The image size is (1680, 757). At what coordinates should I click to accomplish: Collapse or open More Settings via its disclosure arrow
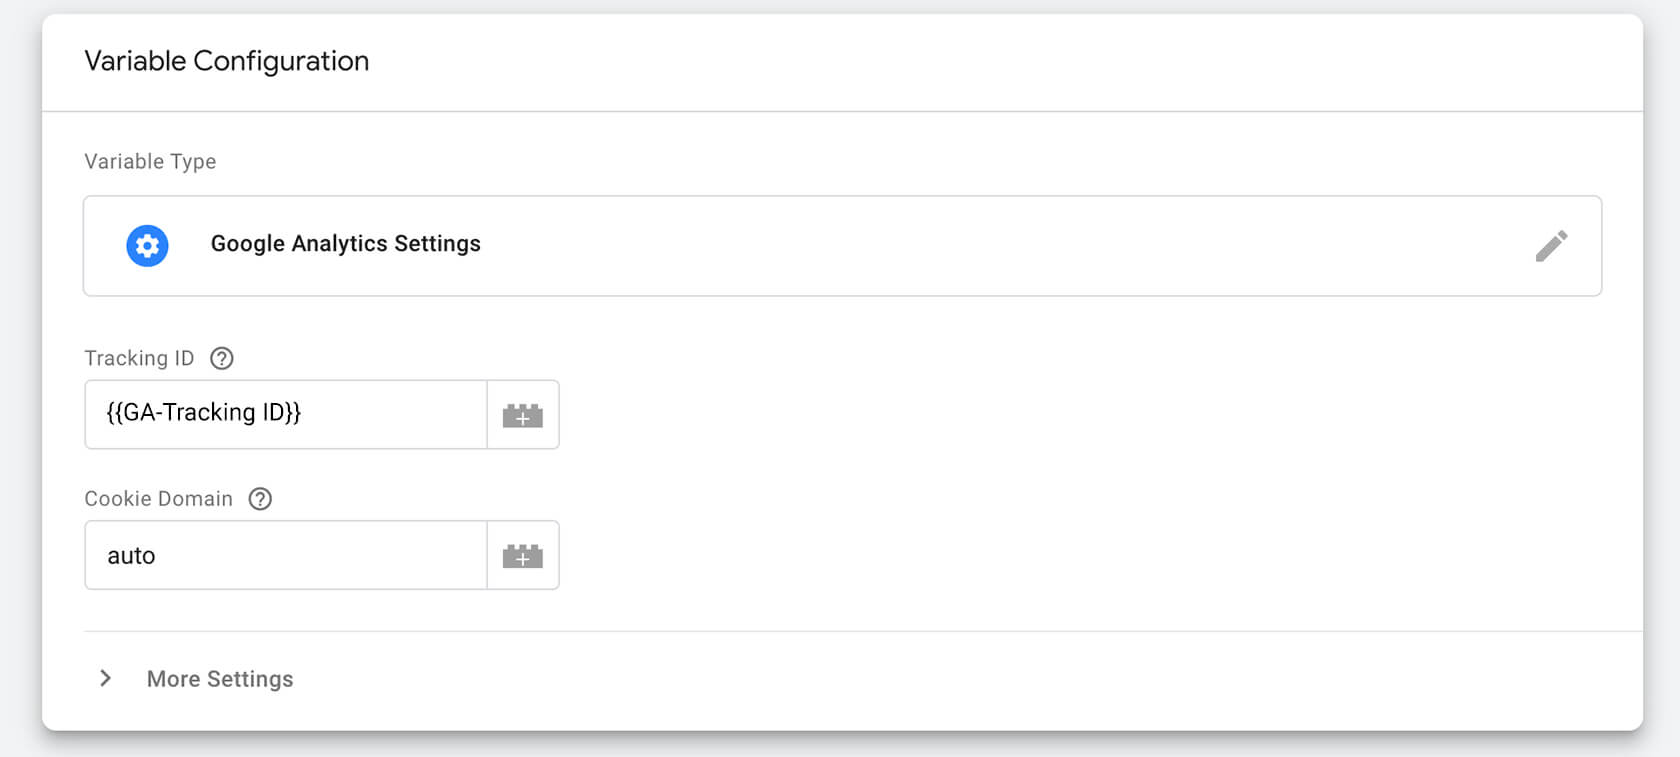(x=105, y=679)
